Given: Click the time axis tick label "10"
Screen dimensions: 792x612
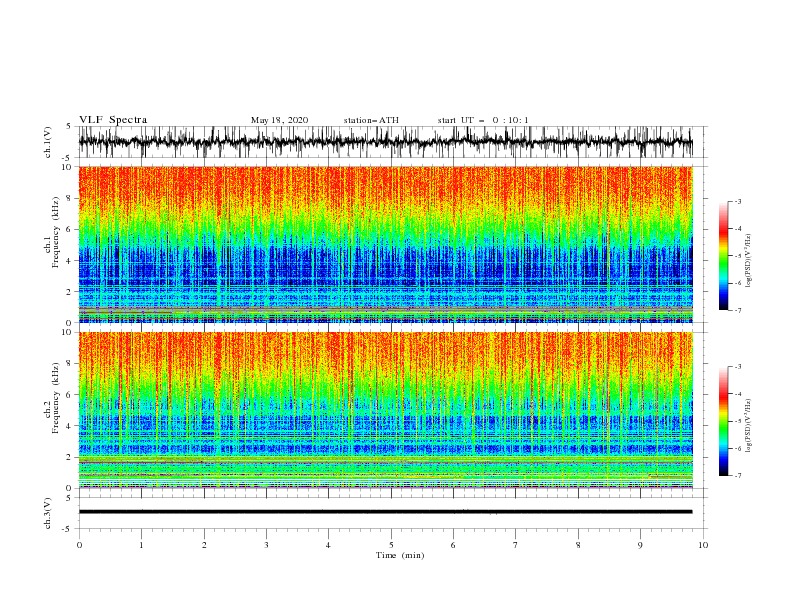Looking at the screenshot, I should [x=703, y=545].
